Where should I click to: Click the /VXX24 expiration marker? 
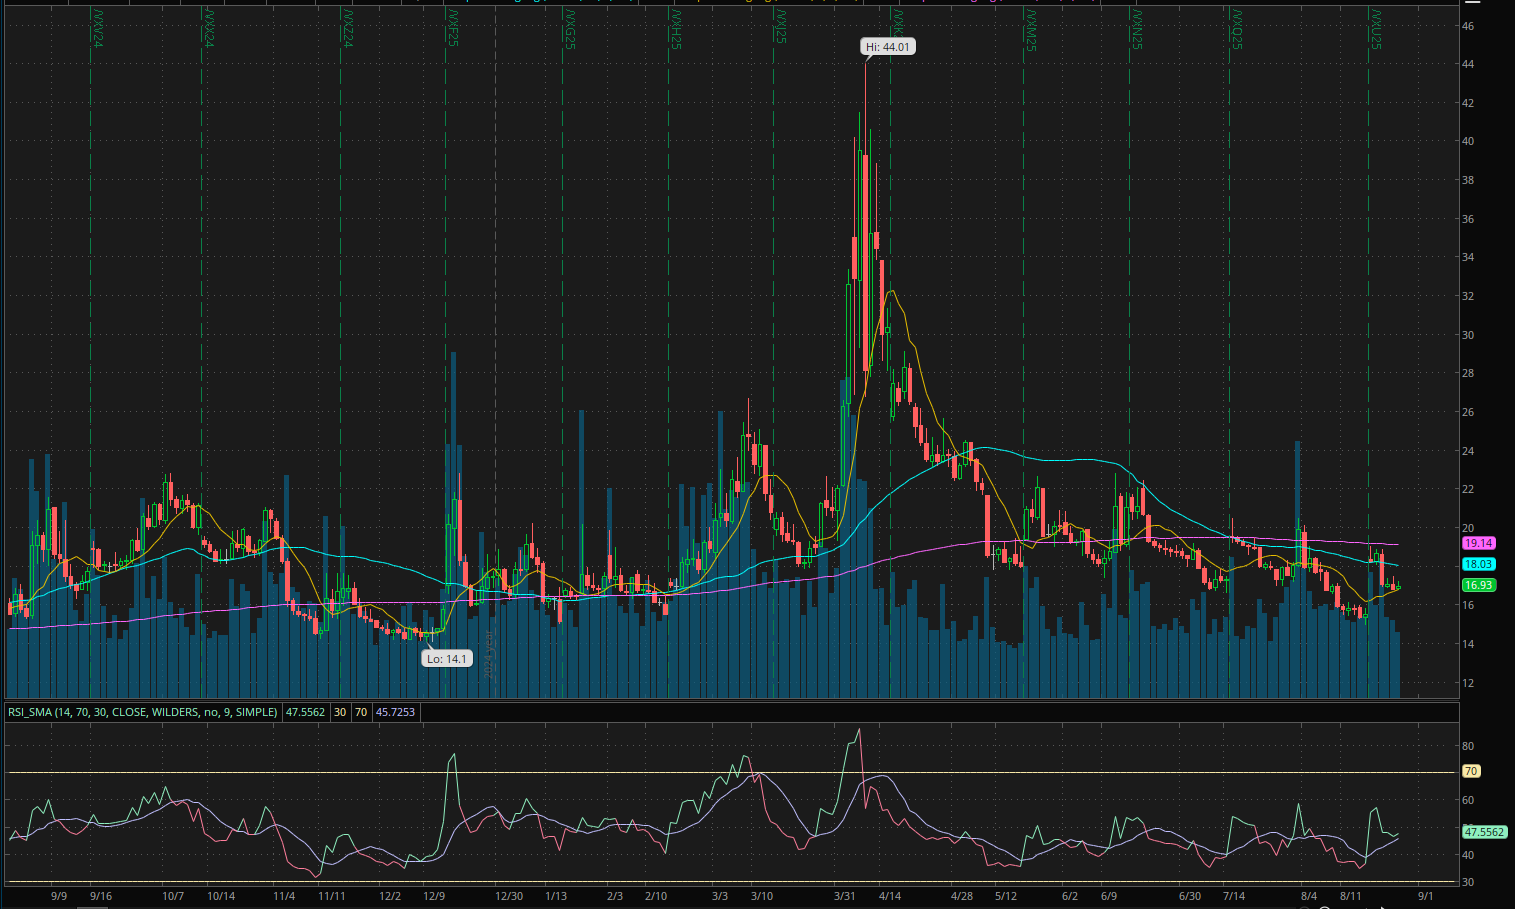pyautogui.click(x=209, y=28)
